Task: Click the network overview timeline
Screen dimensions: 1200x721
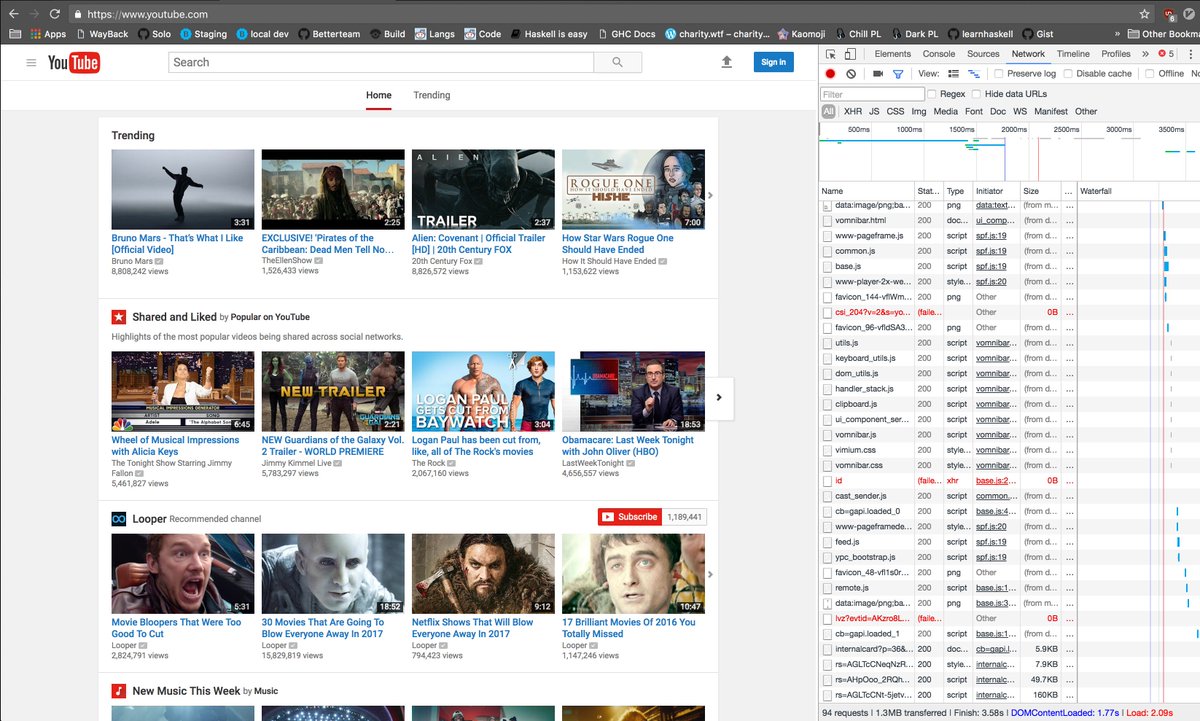Action: coord(1009,150)
